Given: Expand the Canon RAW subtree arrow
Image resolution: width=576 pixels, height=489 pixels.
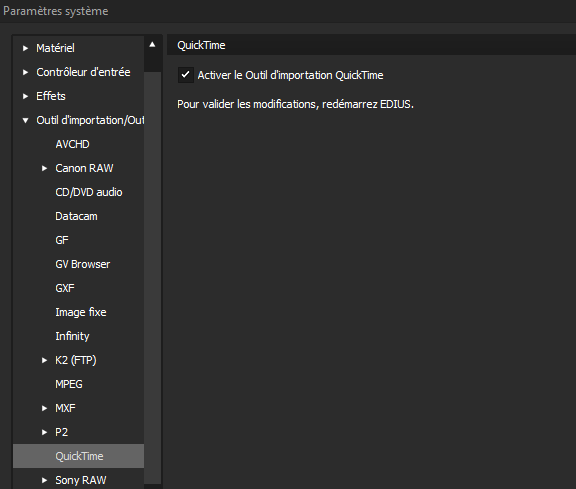Looking at the screenshot, I should 44,168.
